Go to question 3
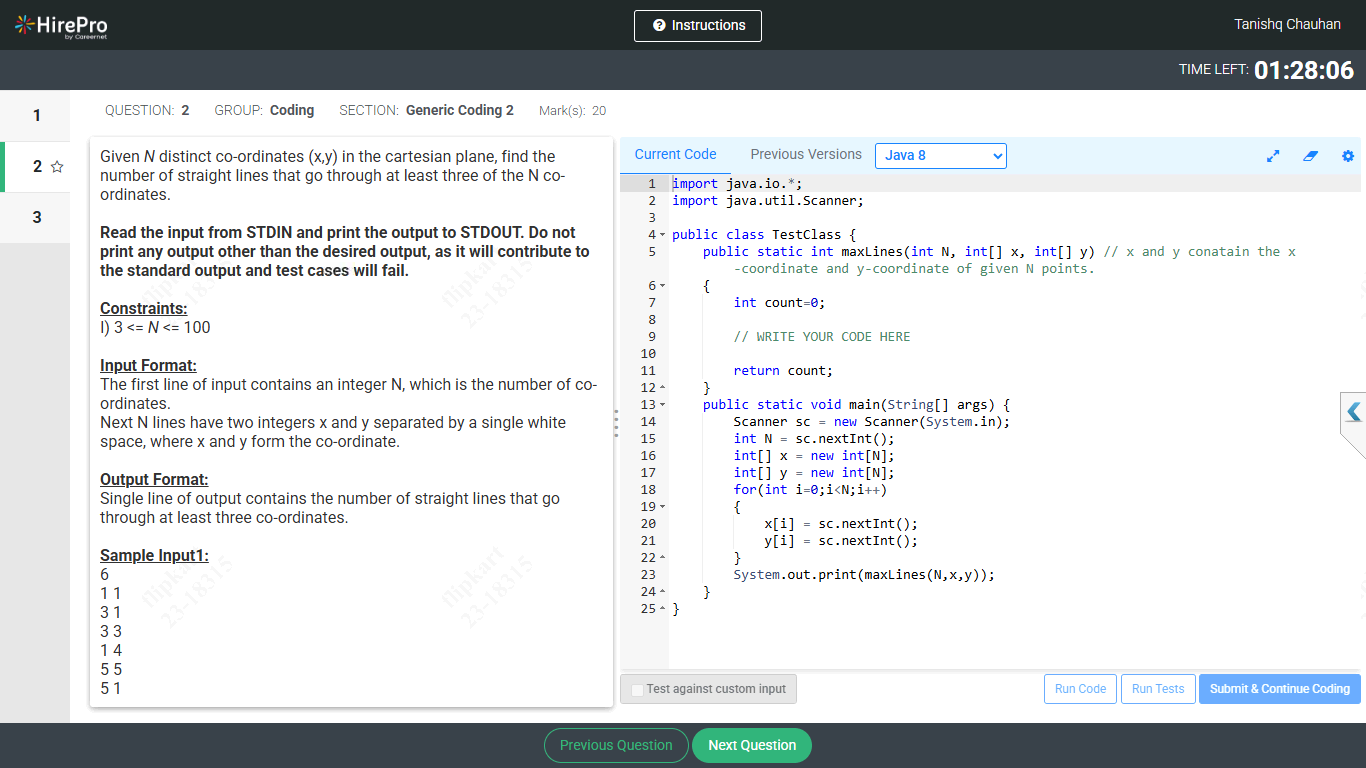 pos(35,217)
